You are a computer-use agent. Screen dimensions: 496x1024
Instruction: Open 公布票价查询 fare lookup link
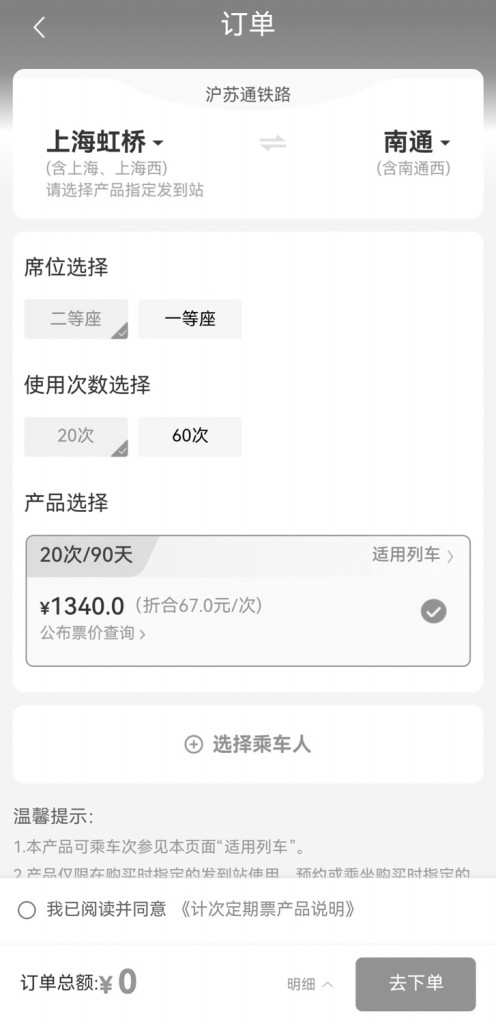tap(93, 633)
